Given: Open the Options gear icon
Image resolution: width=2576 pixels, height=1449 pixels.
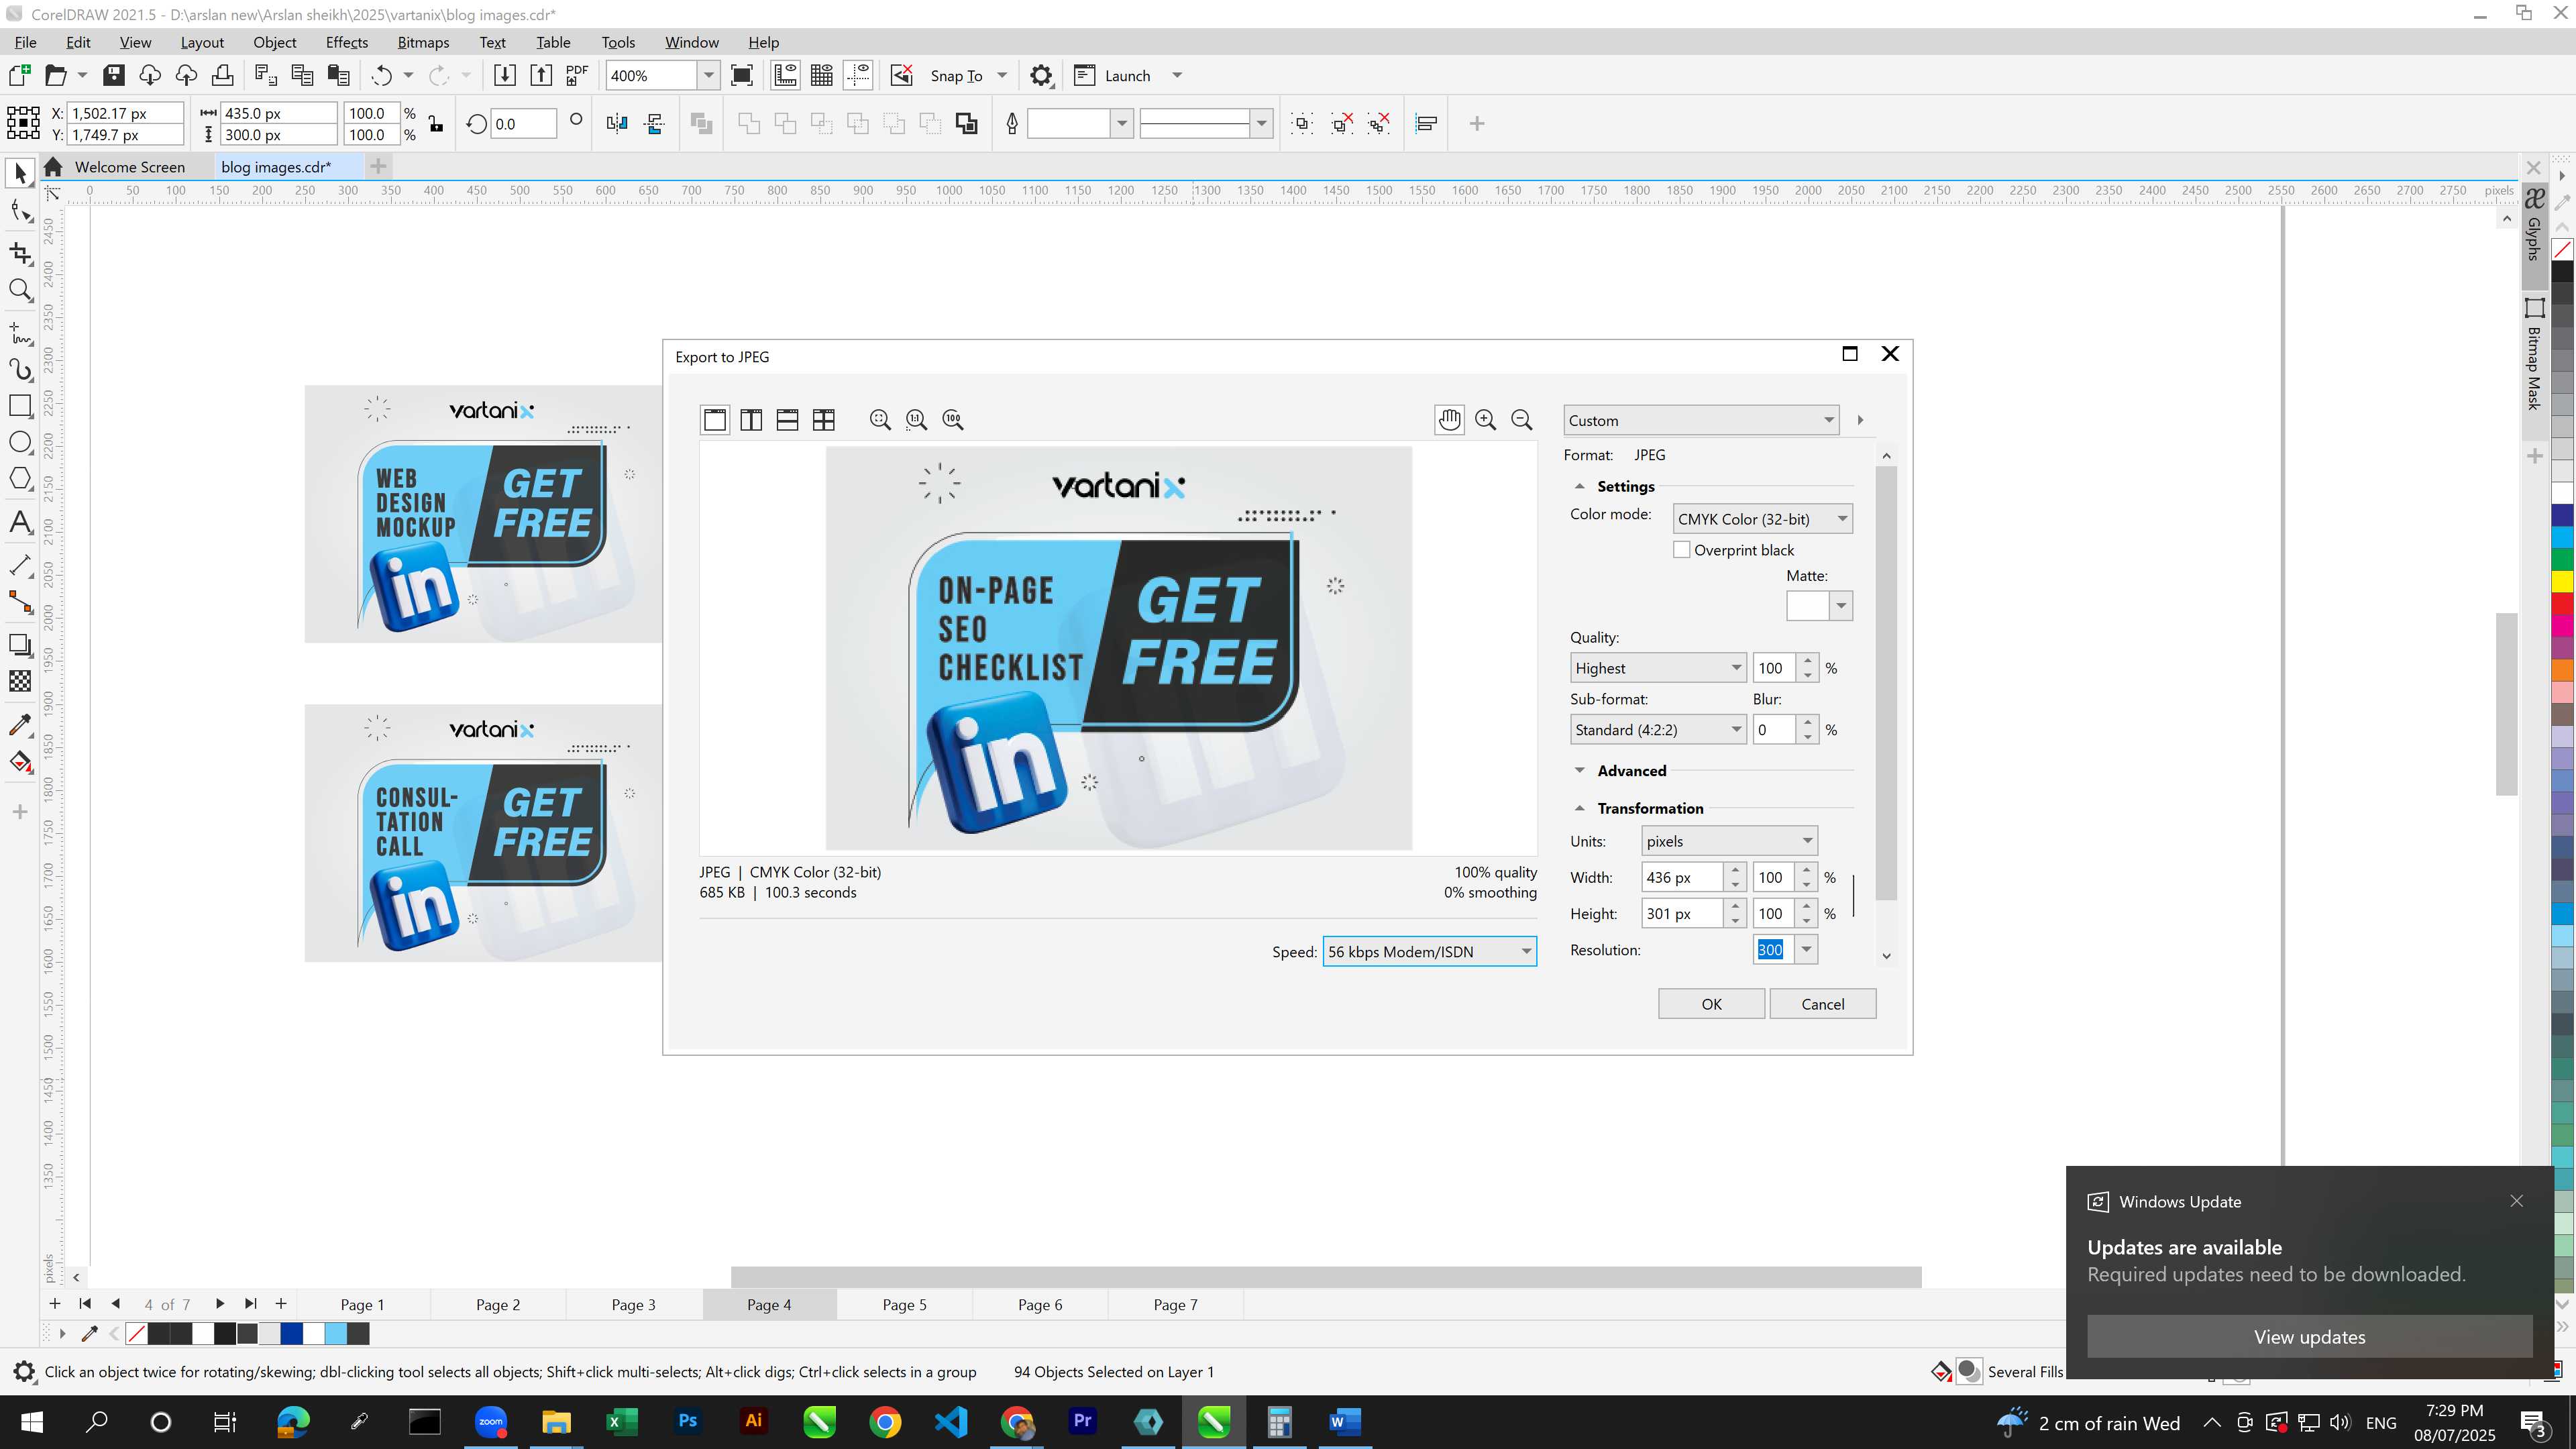Looking at the screenshot, I should coord(1041,76).
